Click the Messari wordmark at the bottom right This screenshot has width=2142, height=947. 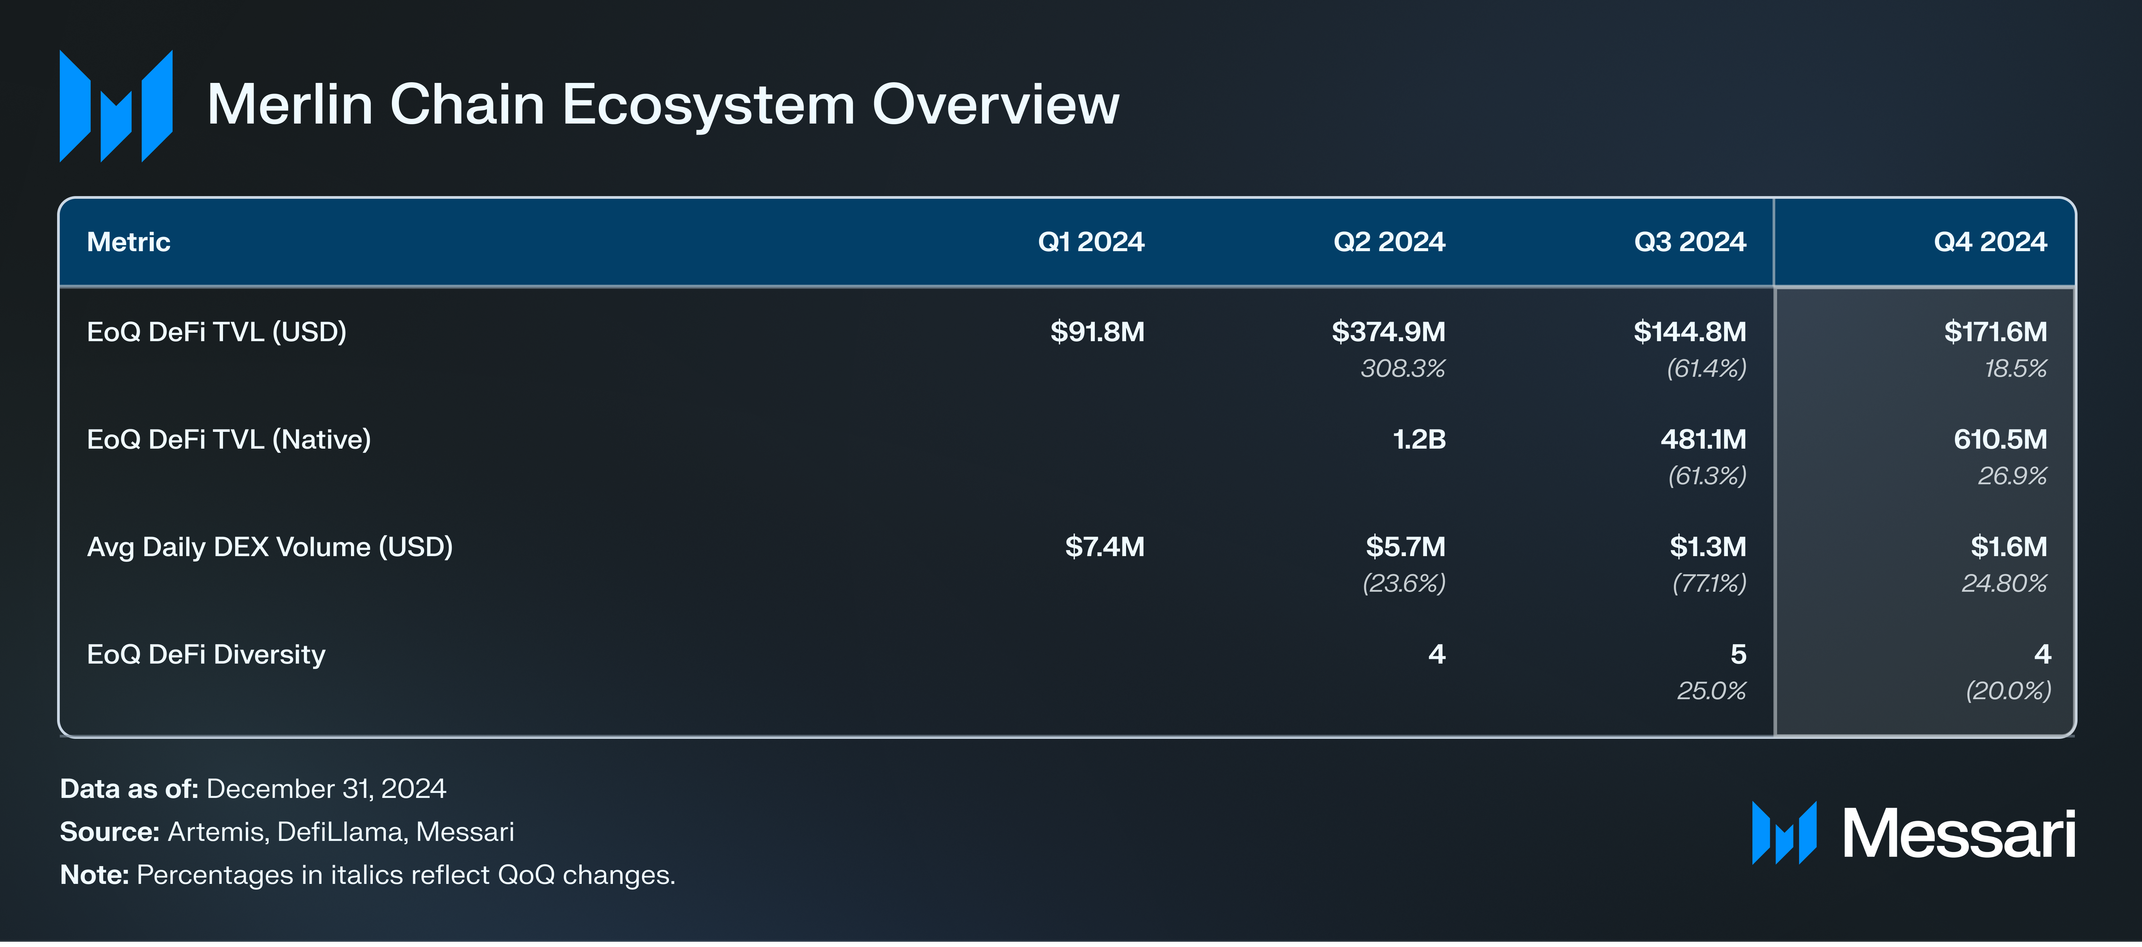(x=1959, y=834)
